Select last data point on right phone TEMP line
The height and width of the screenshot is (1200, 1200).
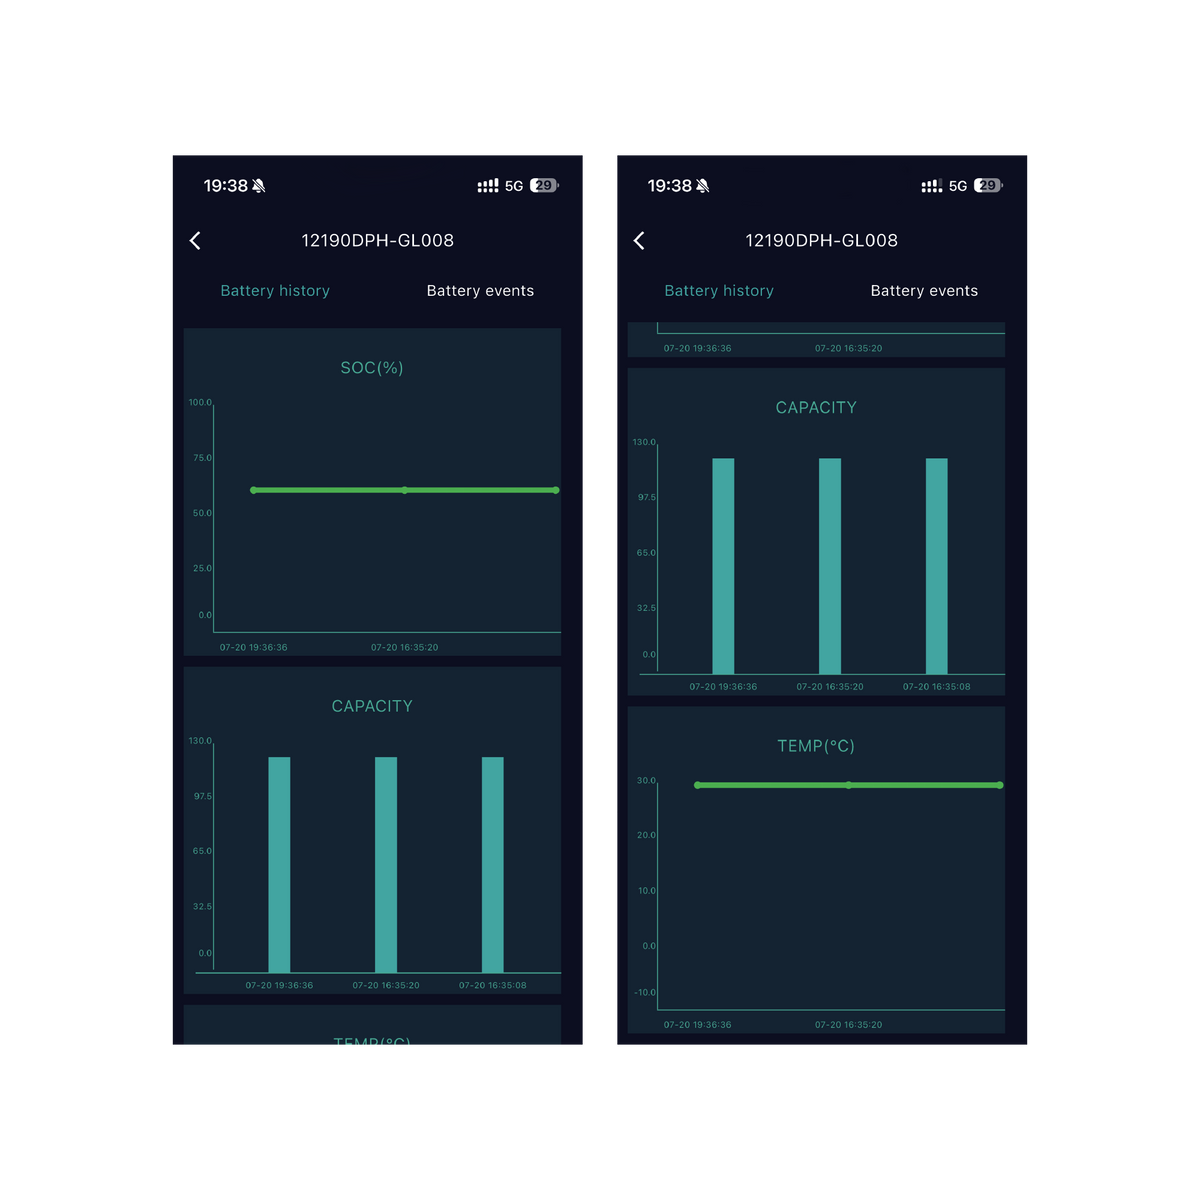(1000, 785)
